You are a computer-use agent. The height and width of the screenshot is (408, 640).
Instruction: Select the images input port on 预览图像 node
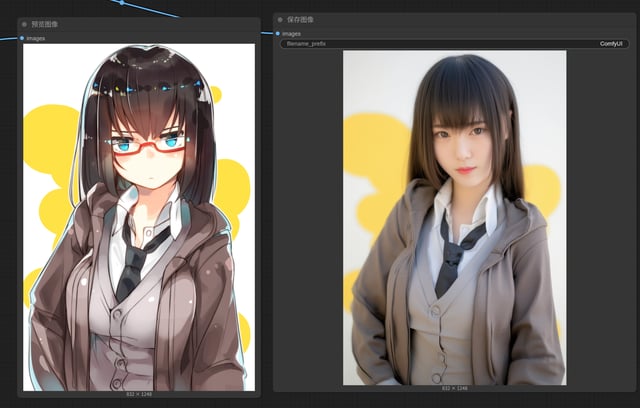(x=22, y=38)
